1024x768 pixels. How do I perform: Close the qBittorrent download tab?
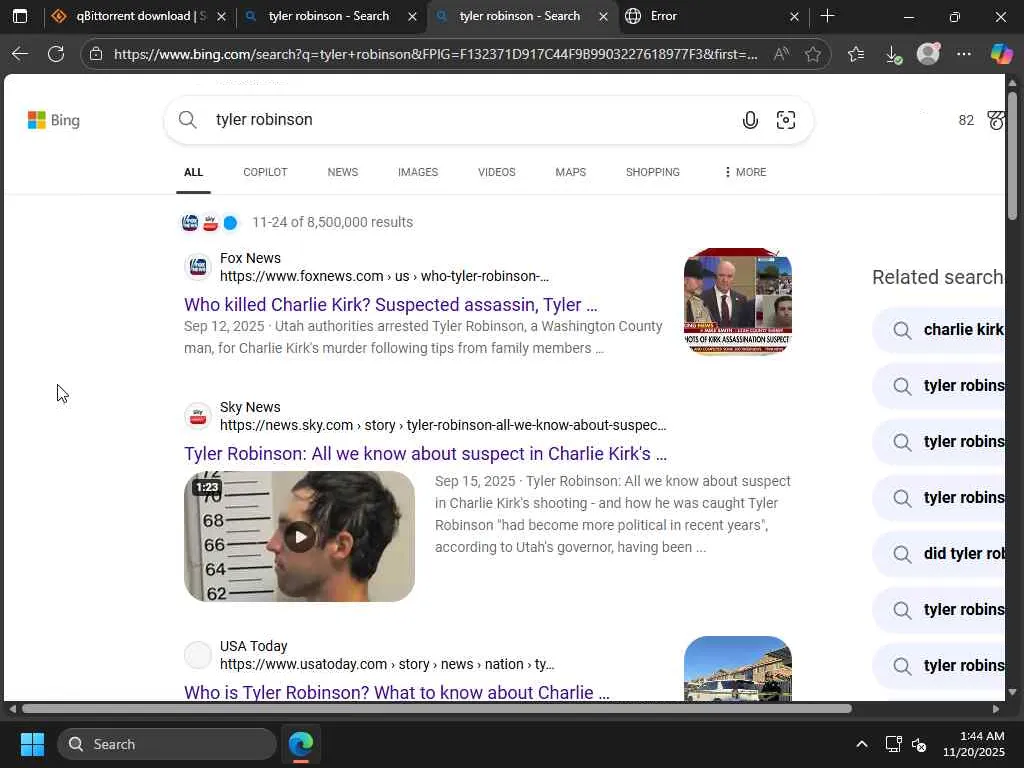click(x=221, y=16)
